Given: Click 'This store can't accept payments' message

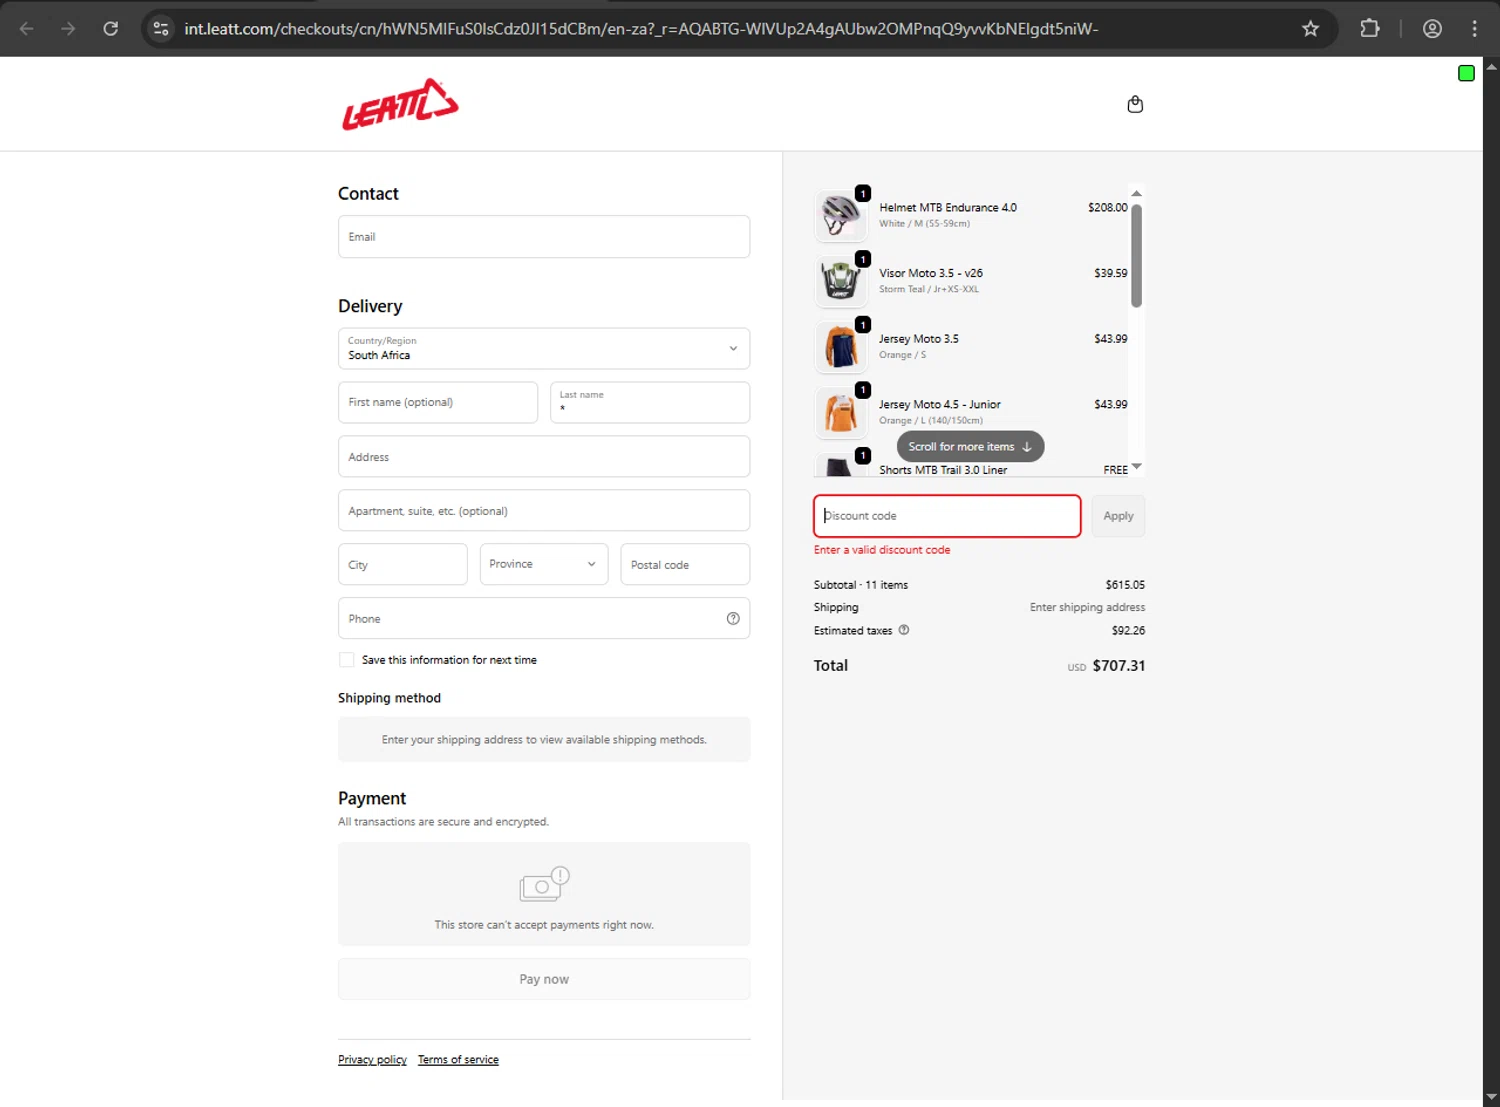Looking at the screenshot, I should coord(544,925).
